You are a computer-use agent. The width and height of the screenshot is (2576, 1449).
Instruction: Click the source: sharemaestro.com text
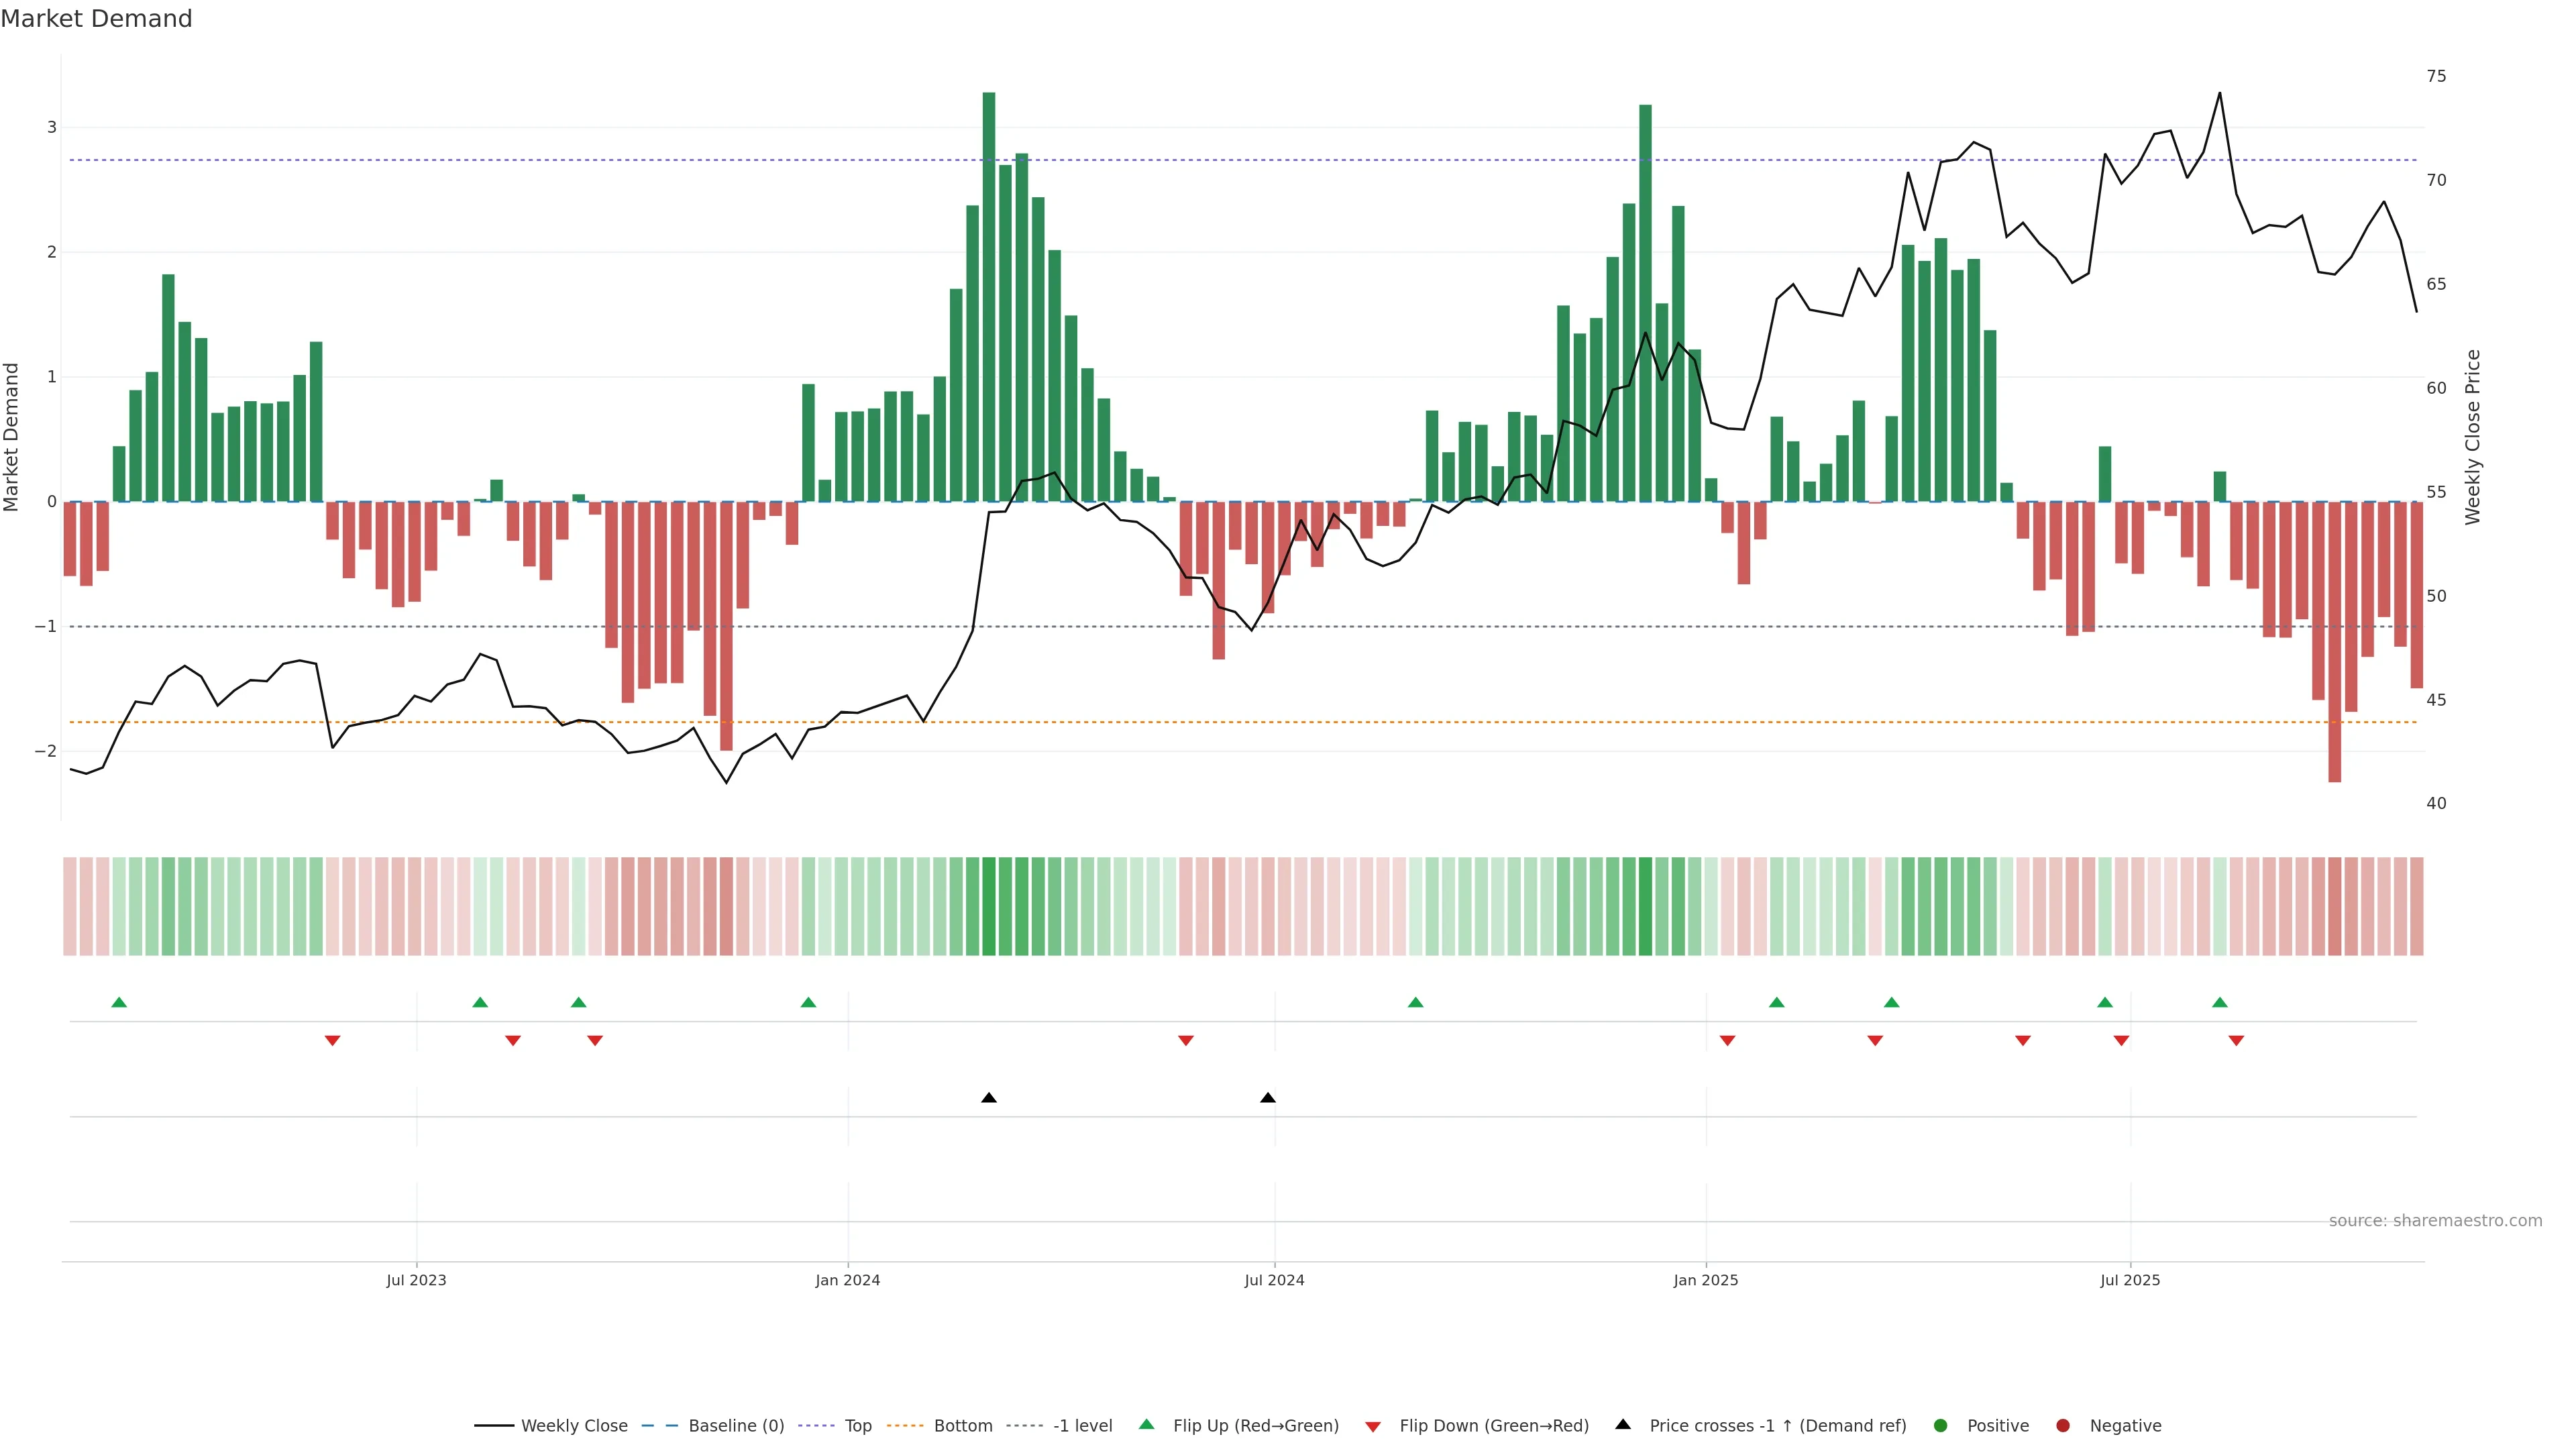point(2435,1221)
